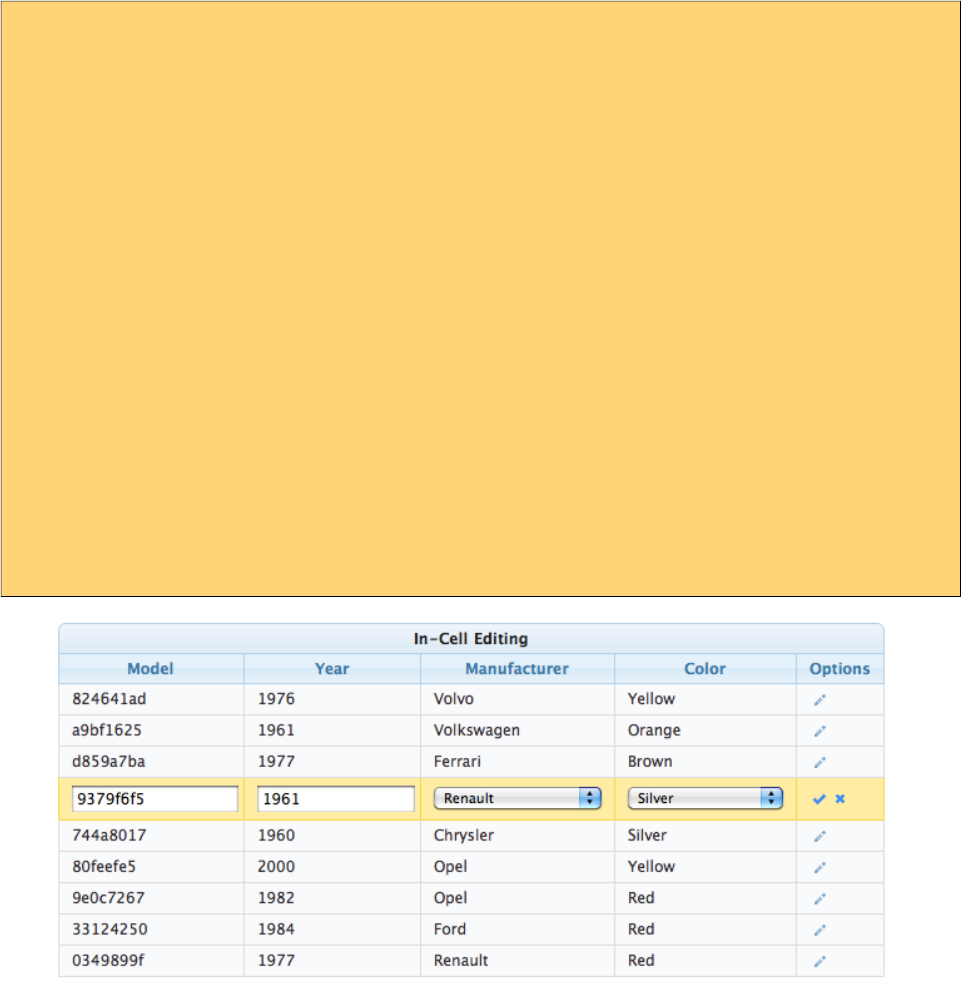Click Yellow in the 80feefe5 row
Image resolution: width=961 pixels, height=991 pixels.
point(651,866)
